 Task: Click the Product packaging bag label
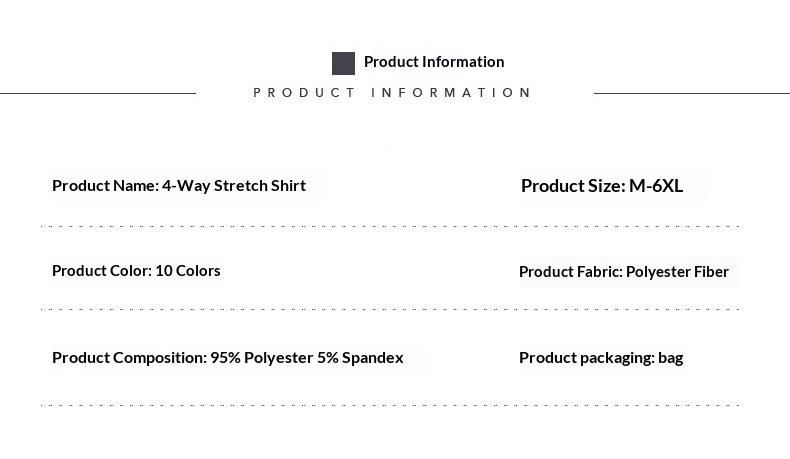point(600,358)
